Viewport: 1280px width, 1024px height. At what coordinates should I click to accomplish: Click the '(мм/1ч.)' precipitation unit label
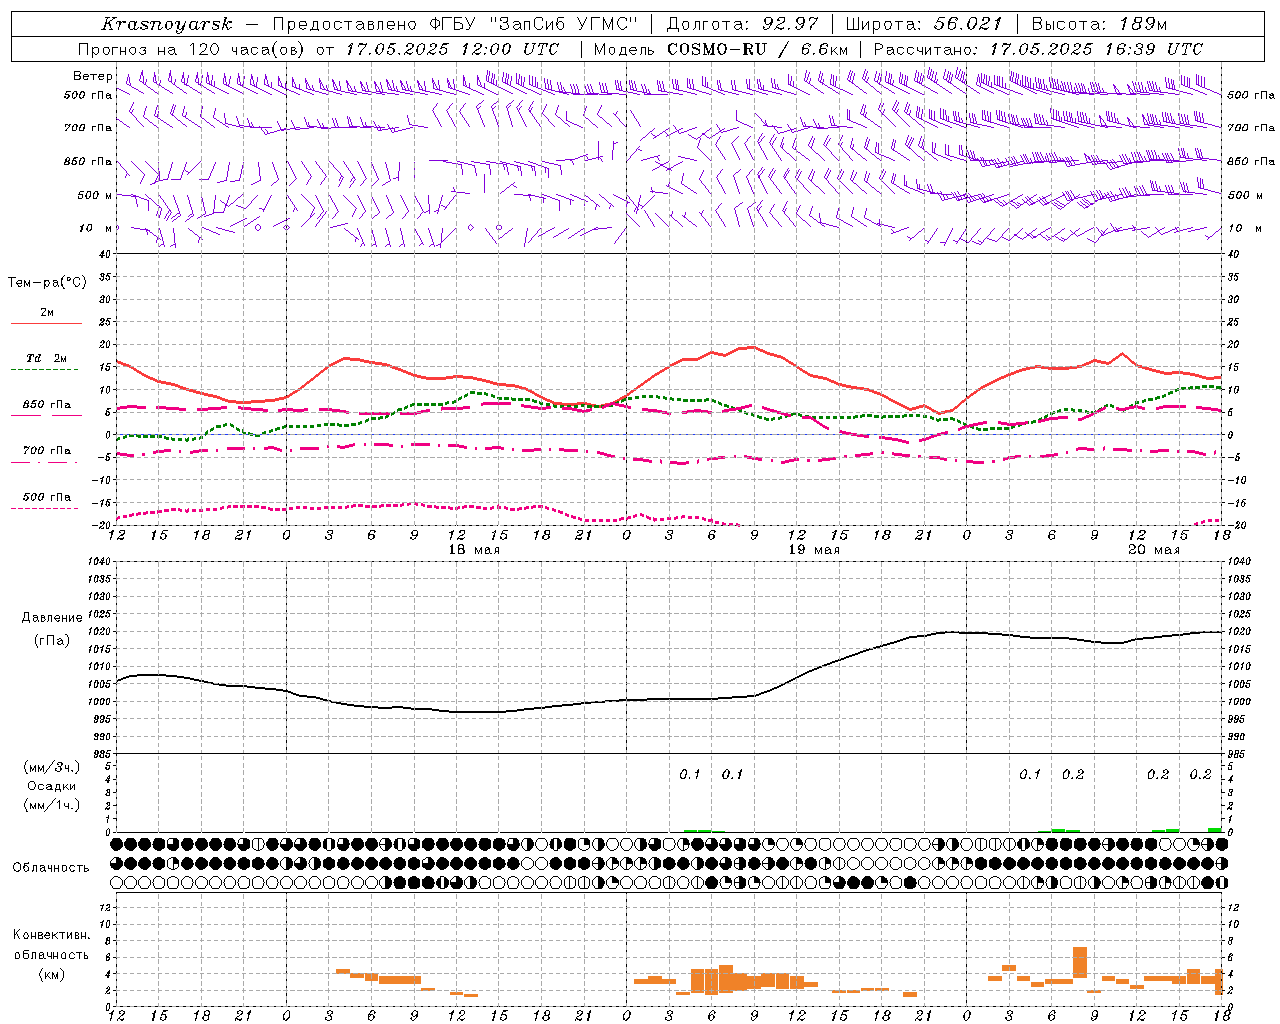click(52, 805)
